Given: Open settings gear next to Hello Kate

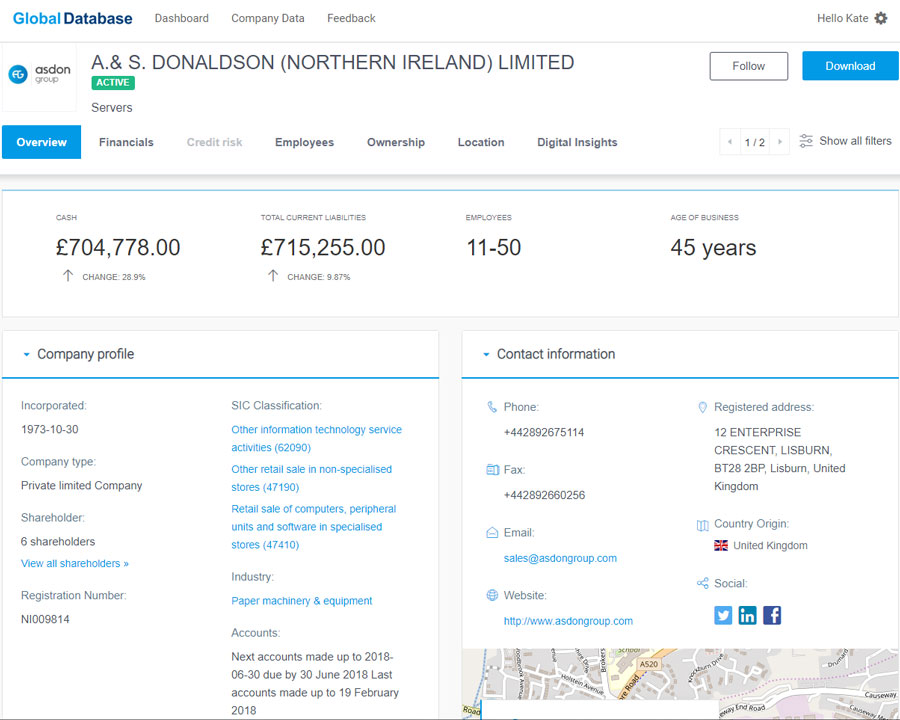Looking at the screenshot, I should pos(880,18).
